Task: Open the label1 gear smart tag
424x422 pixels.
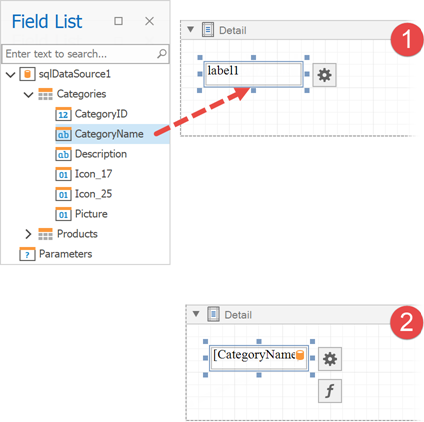Action: [324, 75]
